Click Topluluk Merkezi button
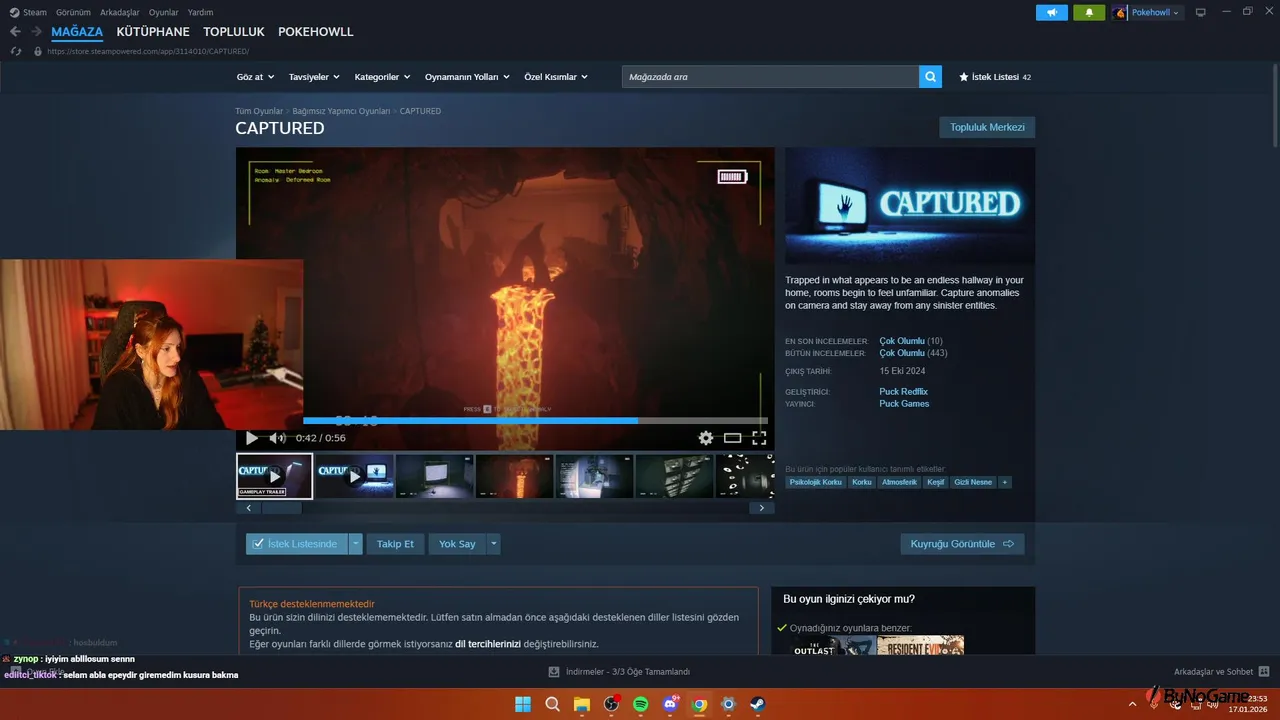Screen dimensions: 1280x720 click(987, 127)
